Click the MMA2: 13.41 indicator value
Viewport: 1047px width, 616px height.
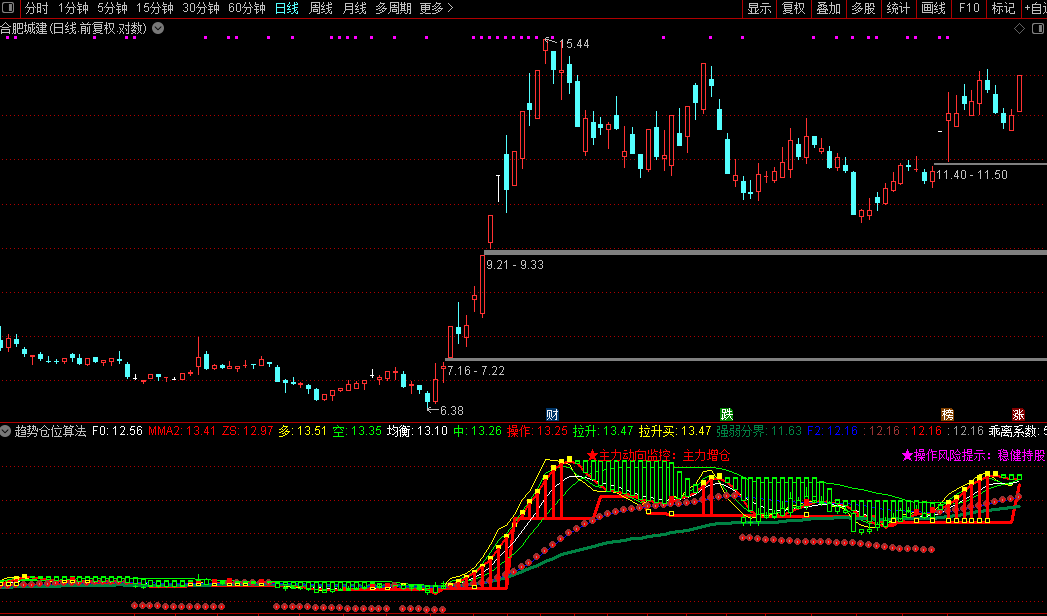(x=182, y=431)
